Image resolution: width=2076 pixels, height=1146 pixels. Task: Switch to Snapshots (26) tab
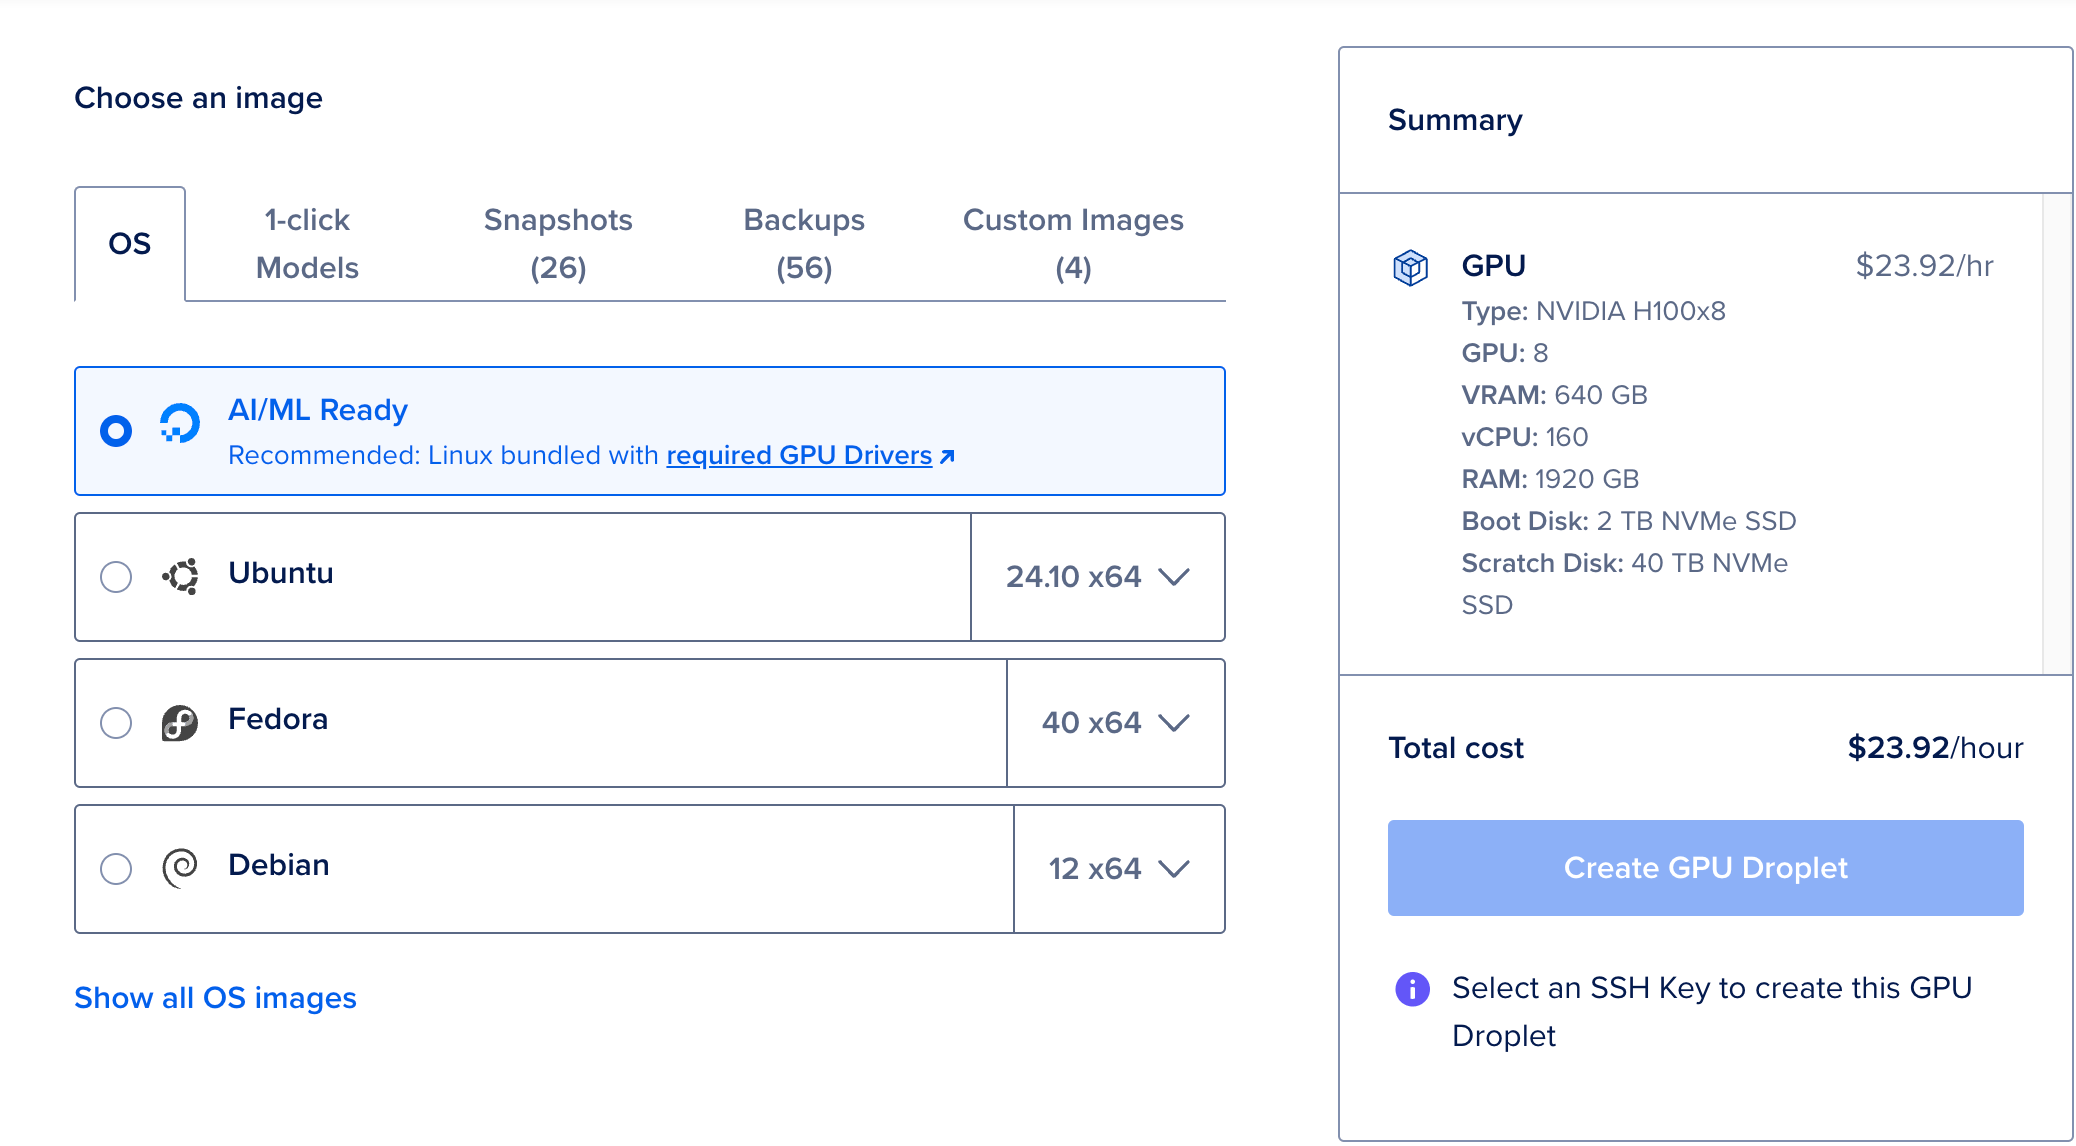click(558, 243)
